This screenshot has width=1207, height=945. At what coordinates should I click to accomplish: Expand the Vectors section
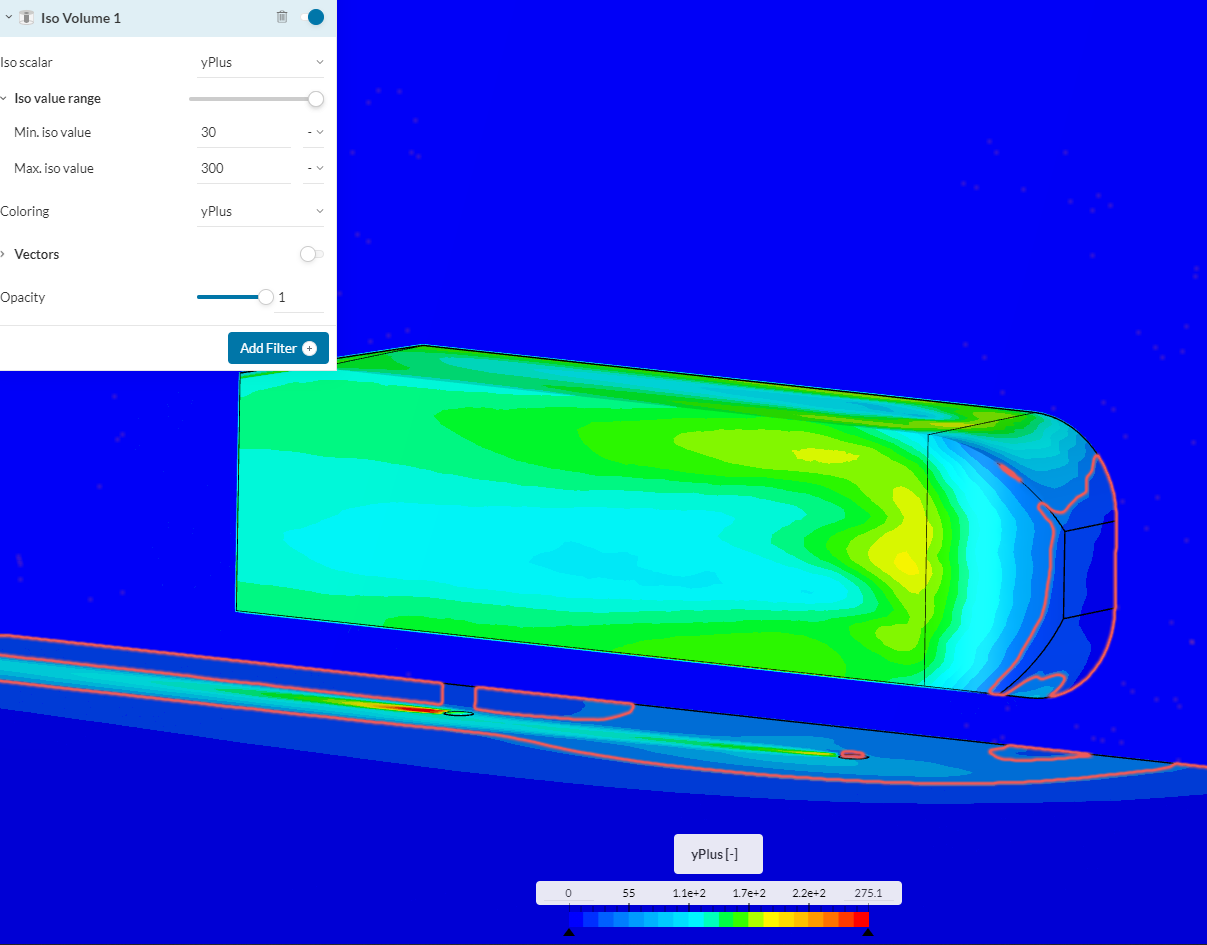click(4, 254)
